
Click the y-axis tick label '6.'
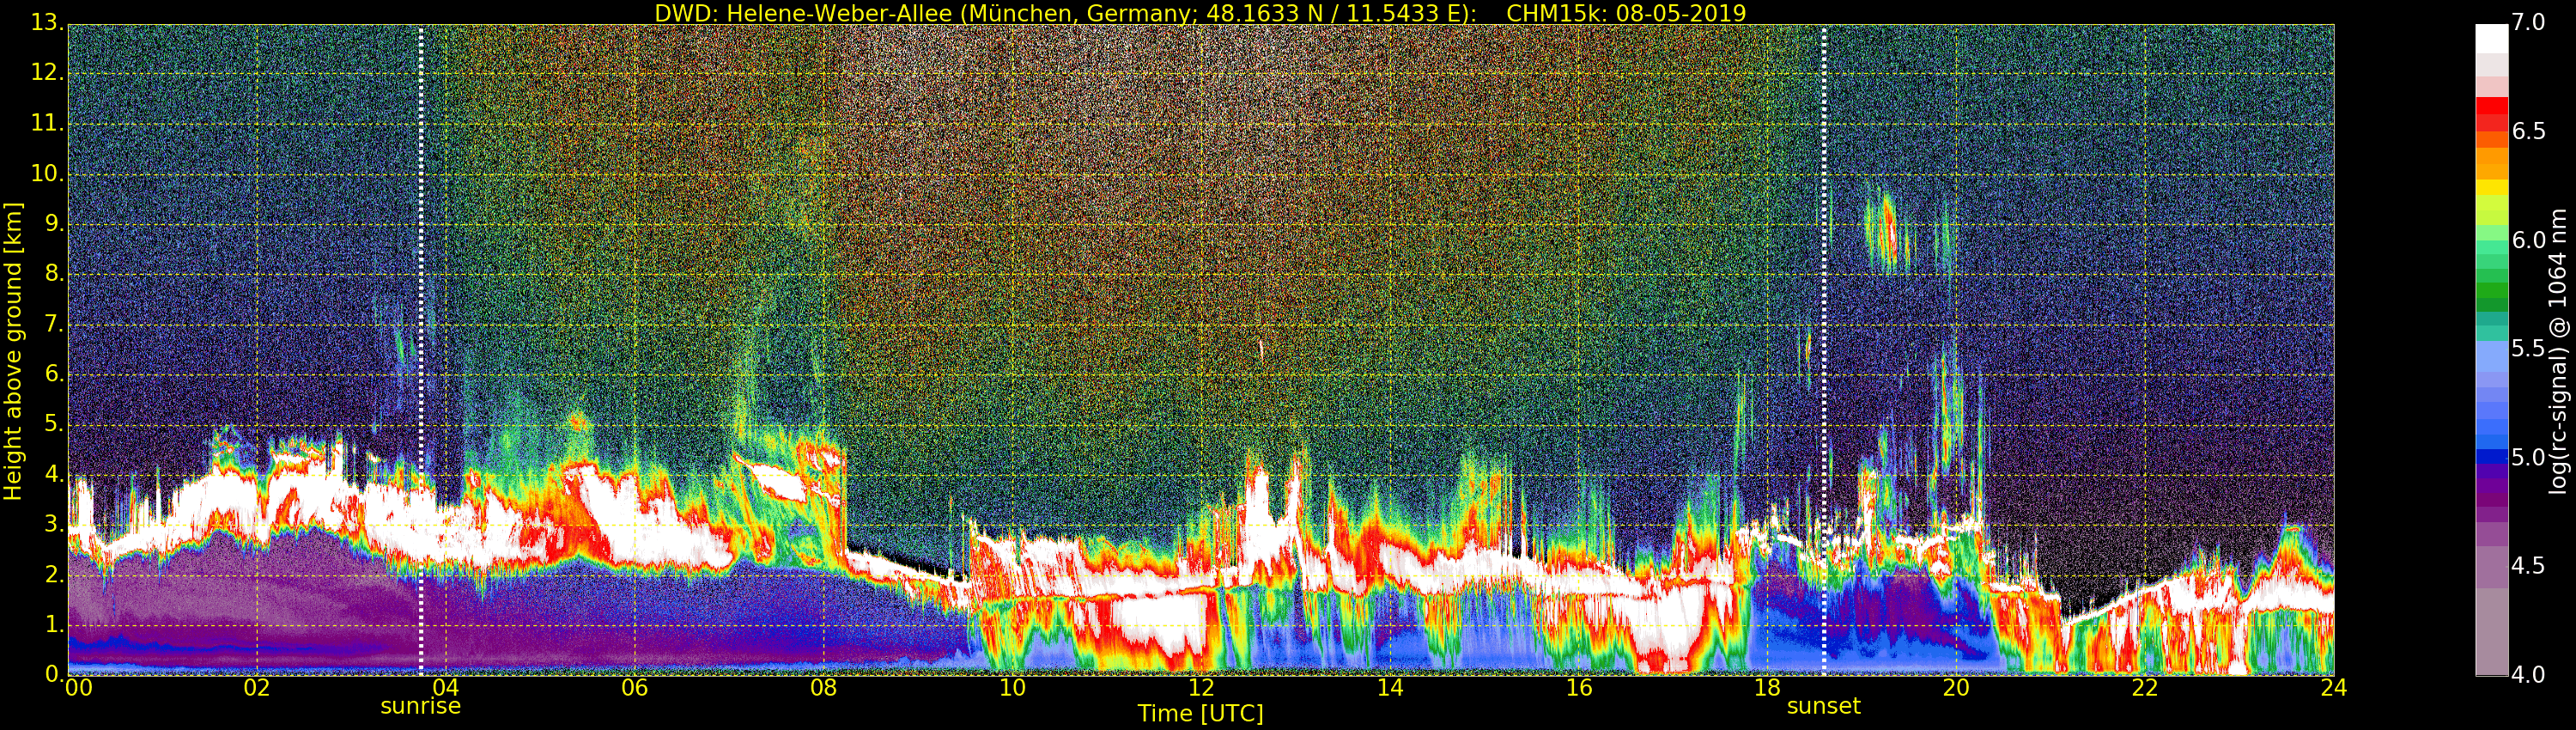[54, 374]
